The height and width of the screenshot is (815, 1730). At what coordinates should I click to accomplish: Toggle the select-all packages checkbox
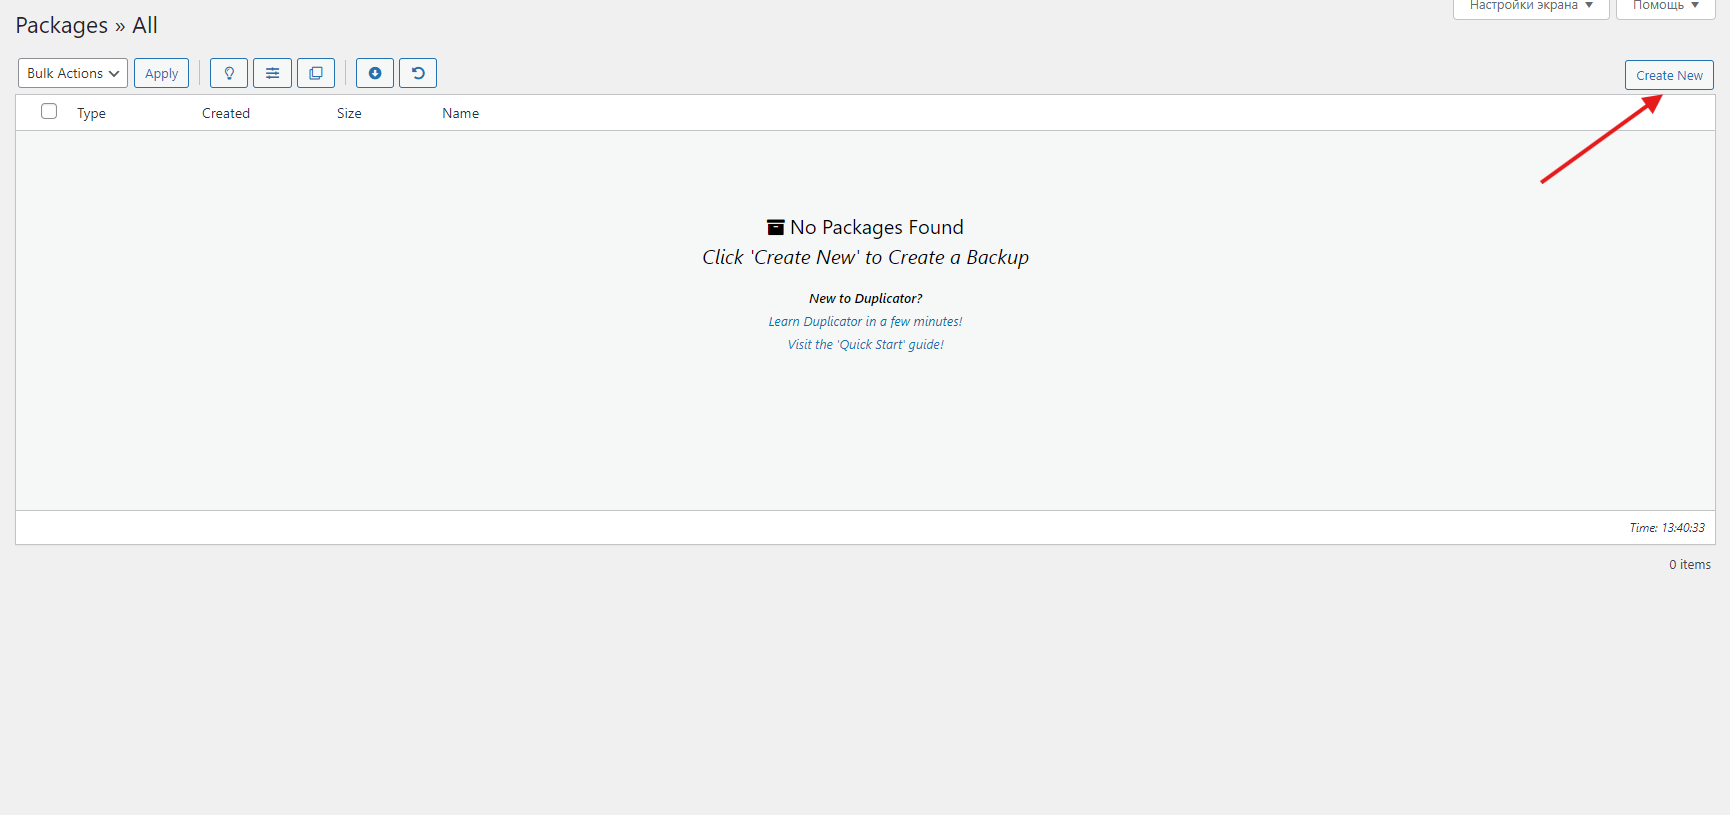tap(49, 111)
